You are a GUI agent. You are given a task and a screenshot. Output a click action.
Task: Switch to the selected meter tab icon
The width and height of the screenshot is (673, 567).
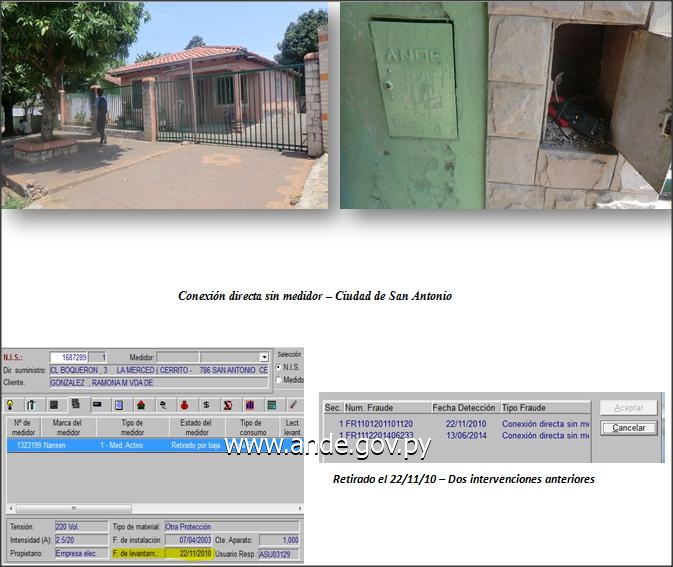coord(75,405)
